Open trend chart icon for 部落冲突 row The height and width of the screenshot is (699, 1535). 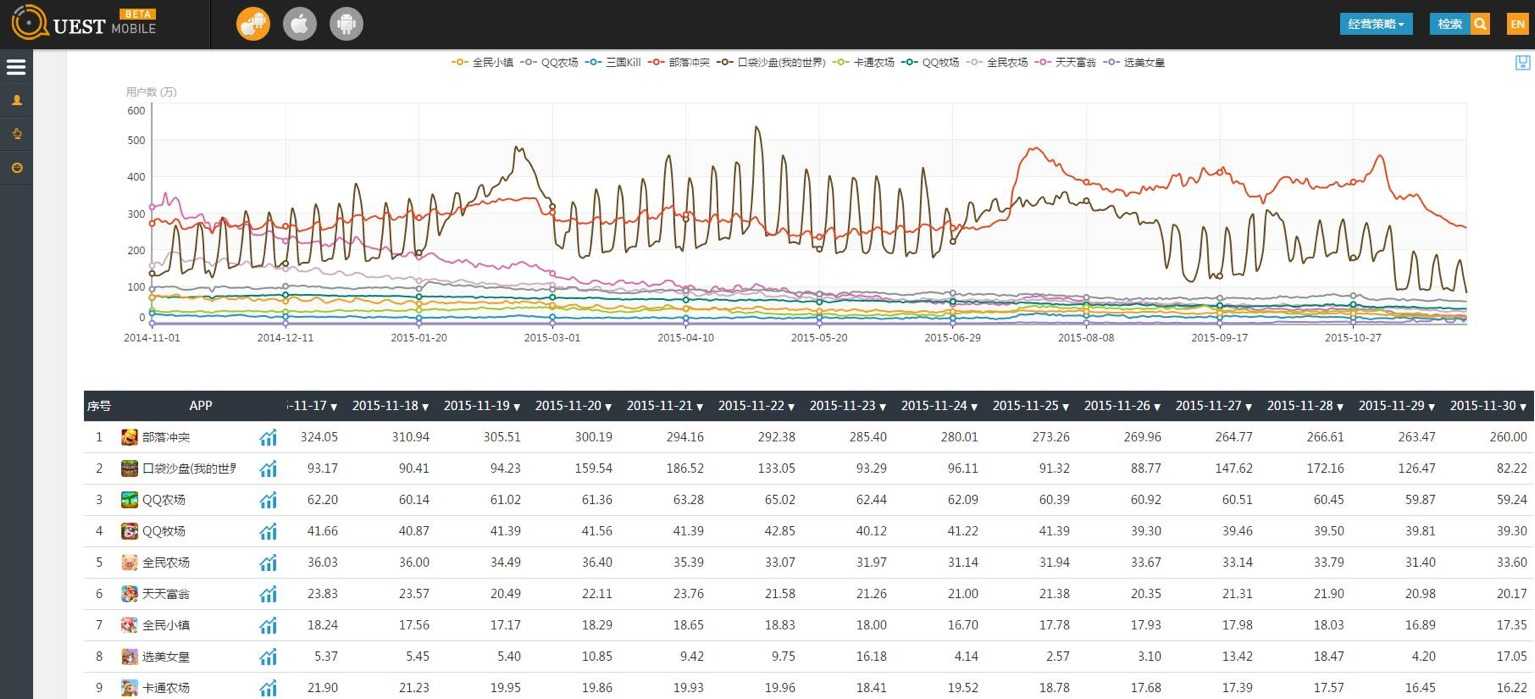coord(268,437)
